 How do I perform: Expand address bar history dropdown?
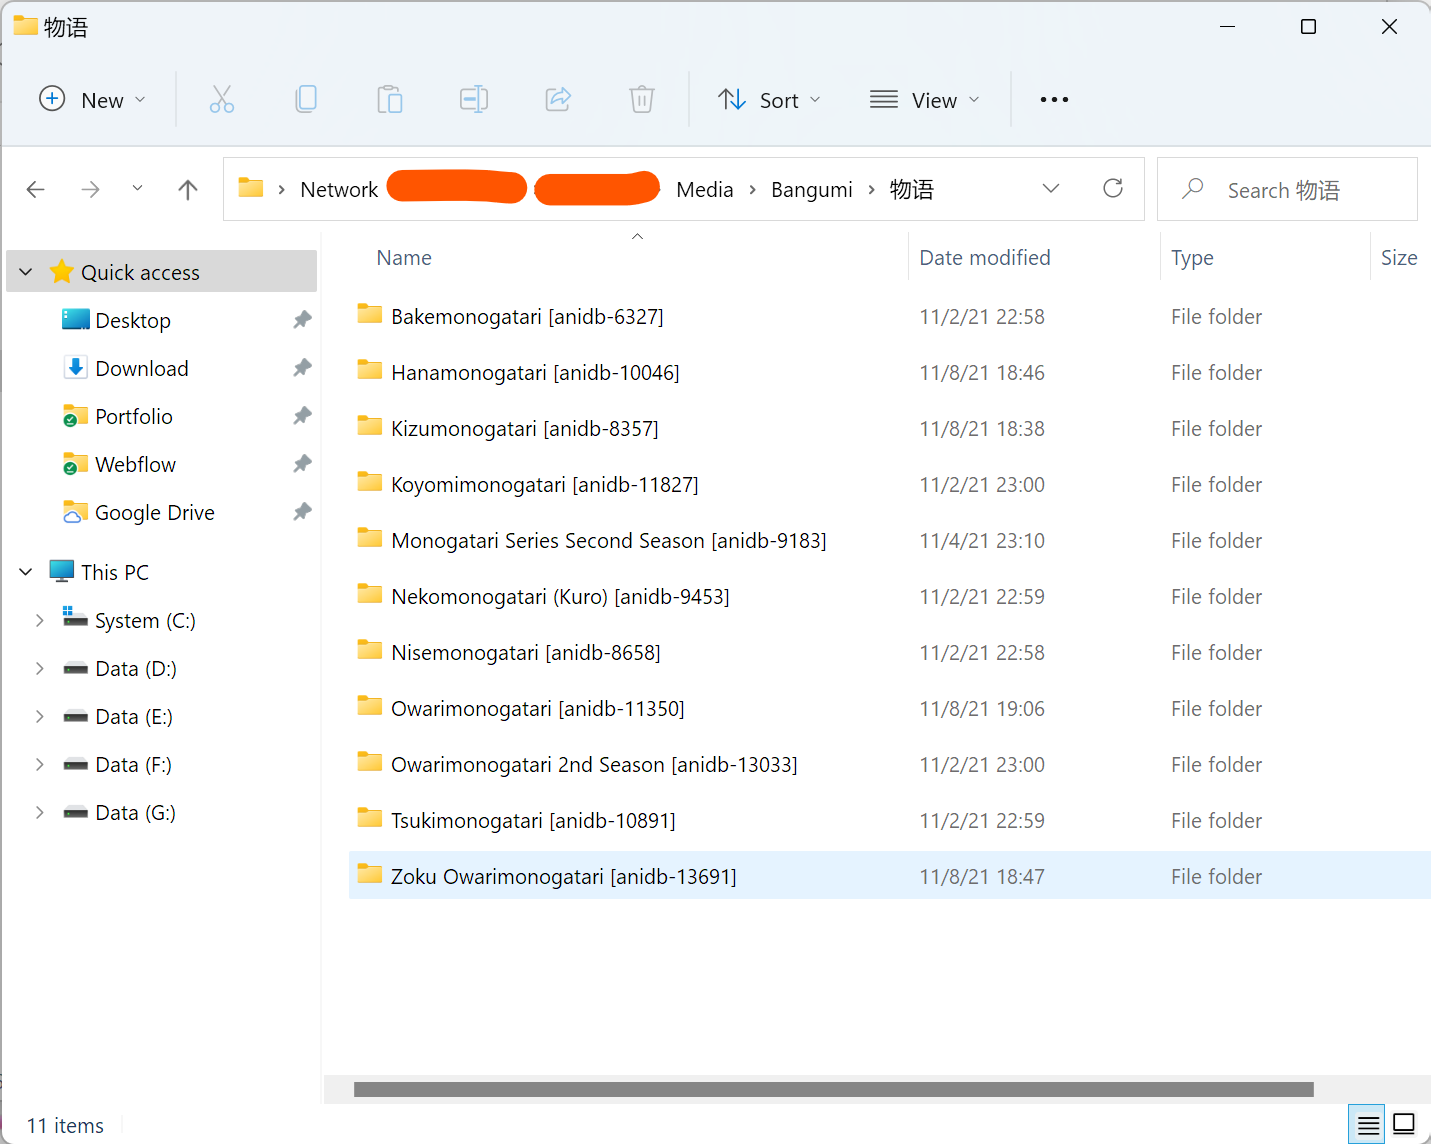click(1051, 188)
